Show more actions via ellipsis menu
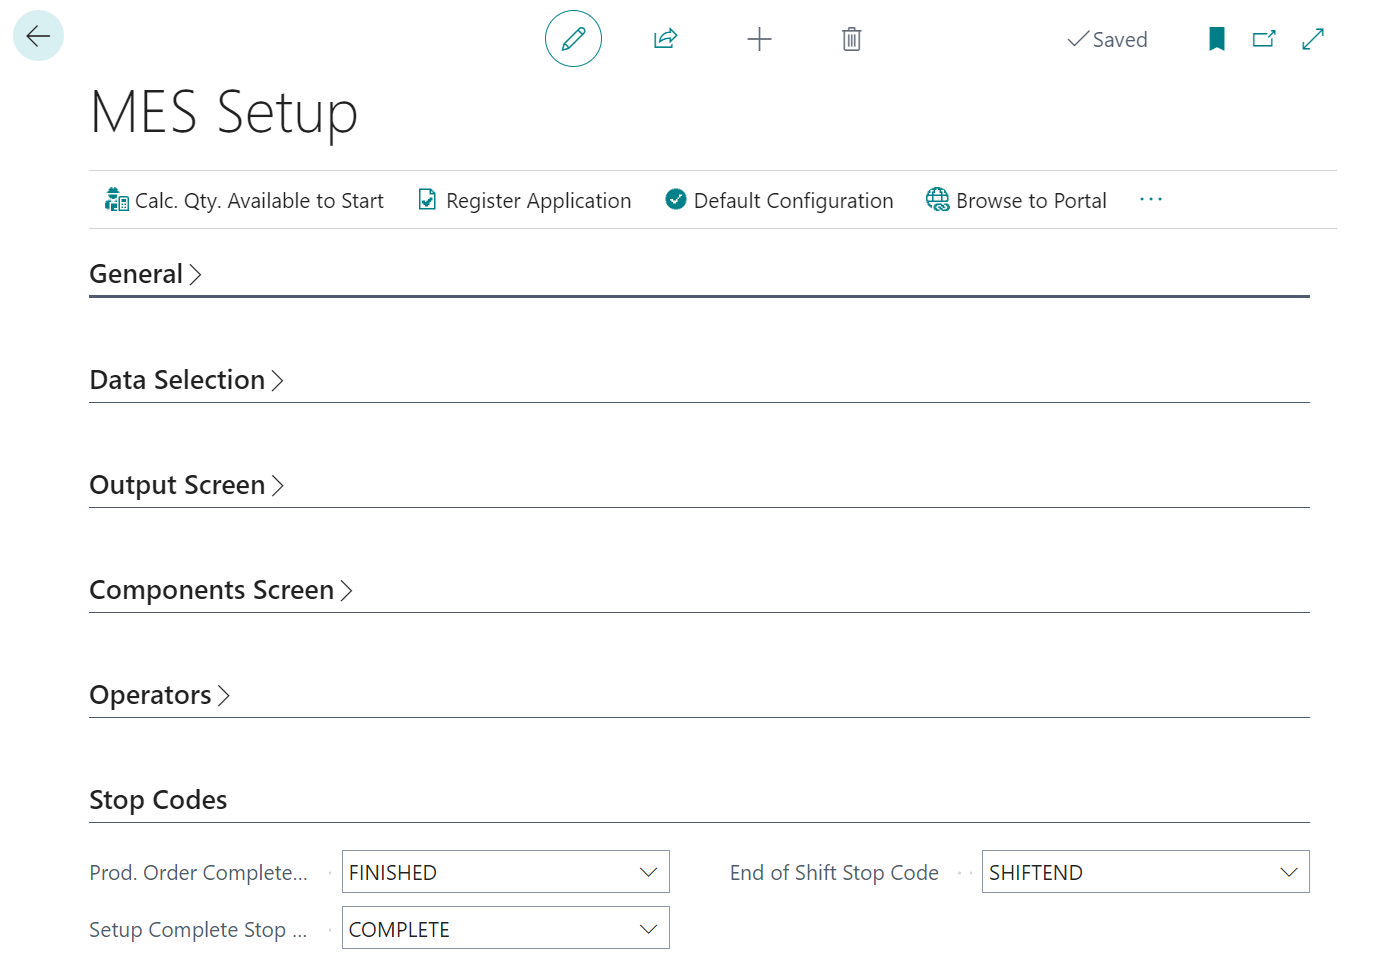The width and height of the screenshot is (1377, 978). [x=1151, y=200]
